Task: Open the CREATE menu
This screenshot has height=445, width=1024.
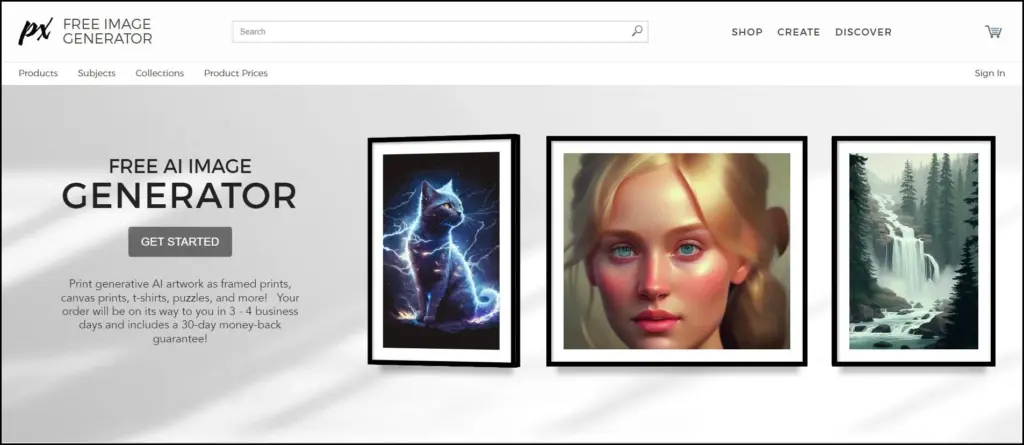Action: coord(799,32)
